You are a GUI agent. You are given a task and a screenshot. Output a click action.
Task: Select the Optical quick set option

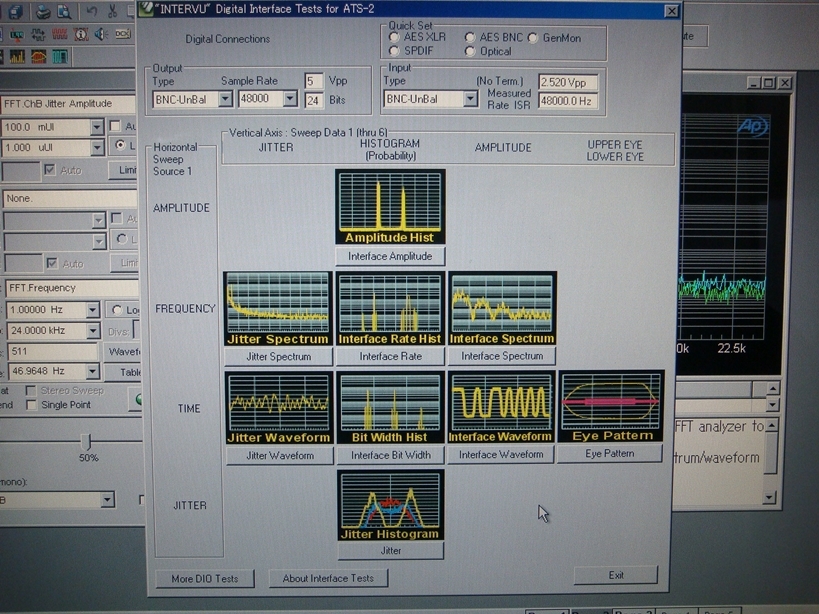pyautogui.click(x=470, y=51)
